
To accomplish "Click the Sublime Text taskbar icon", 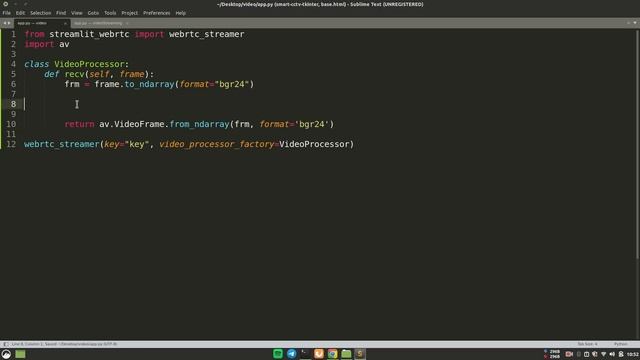I will pyautogui.click(x=360, y=354).
